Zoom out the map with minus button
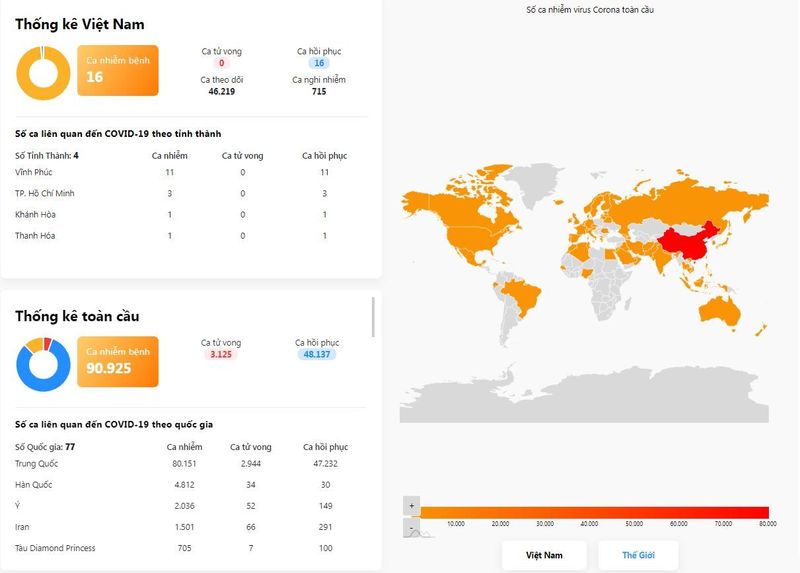 tap(411, 526)
